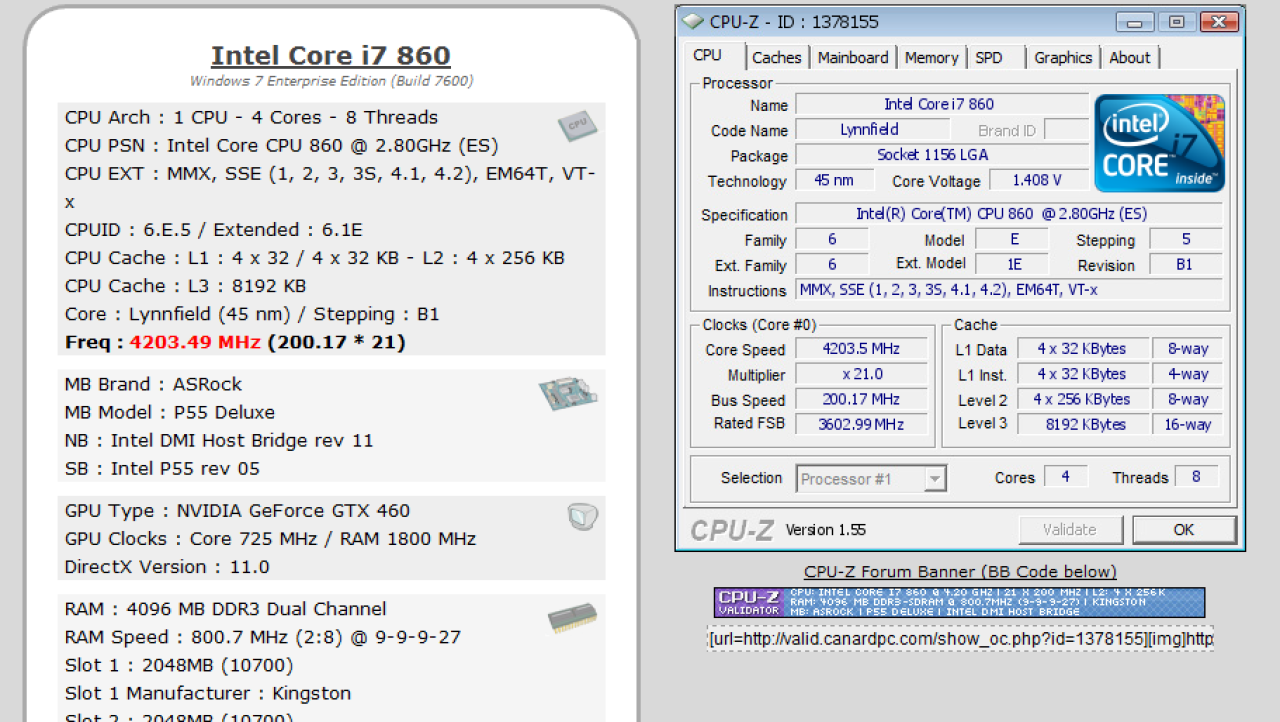Screen dimensions: 1280x722
Task: Click the Multiplier value x 21.0
Action: (861, 374)
